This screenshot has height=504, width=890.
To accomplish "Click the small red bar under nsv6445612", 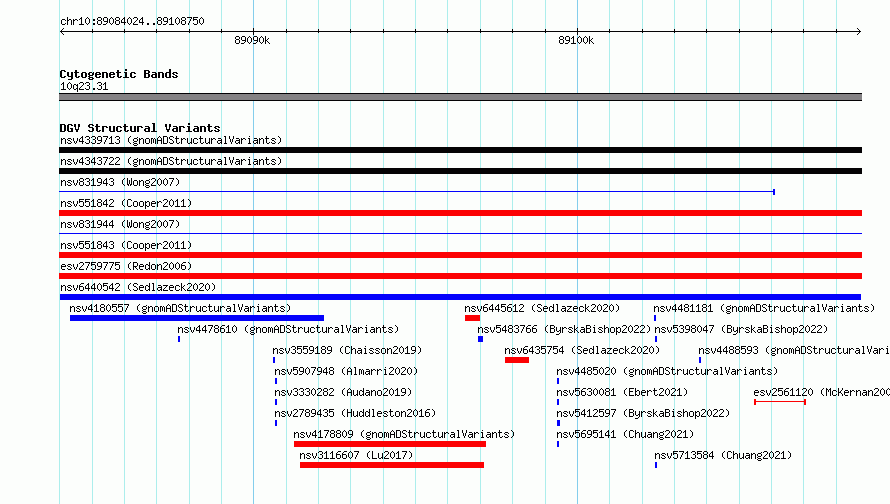I will [472, 318].
